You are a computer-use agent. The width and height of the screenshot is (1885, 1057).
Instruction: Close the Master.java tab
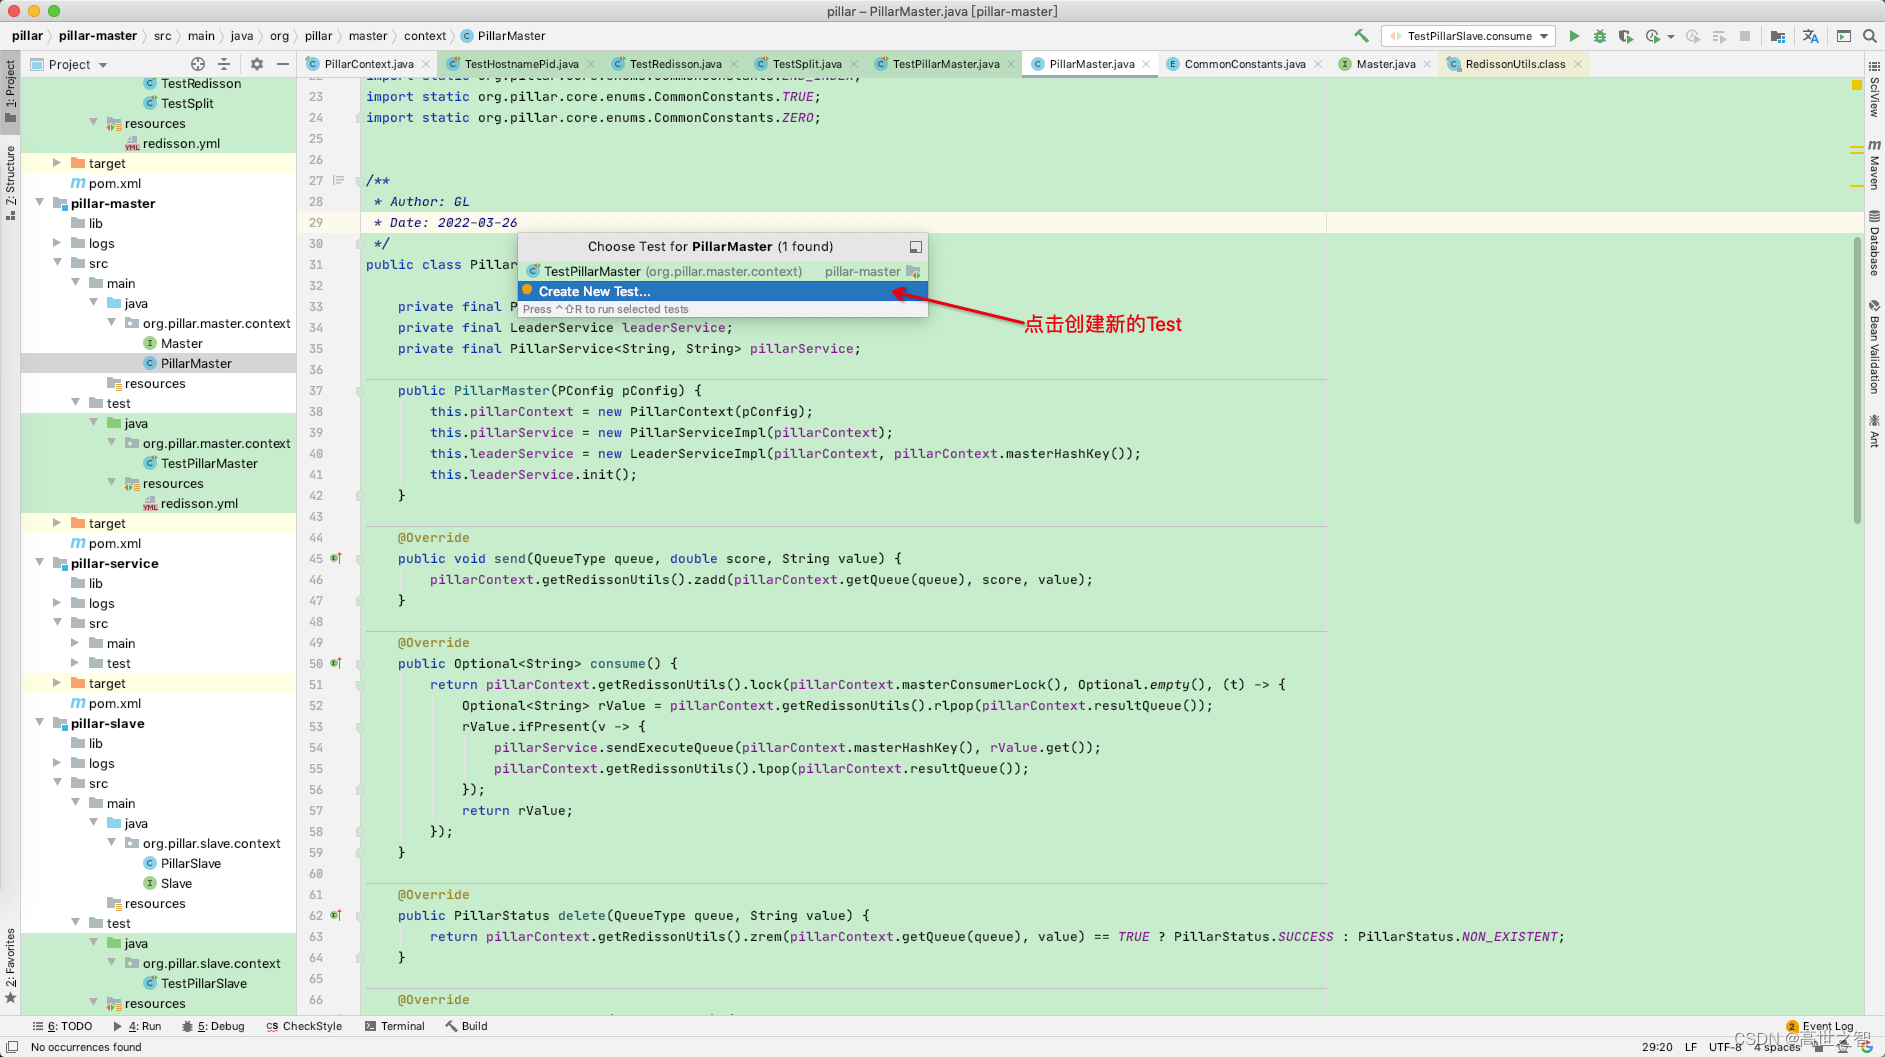pos(1427,64)
